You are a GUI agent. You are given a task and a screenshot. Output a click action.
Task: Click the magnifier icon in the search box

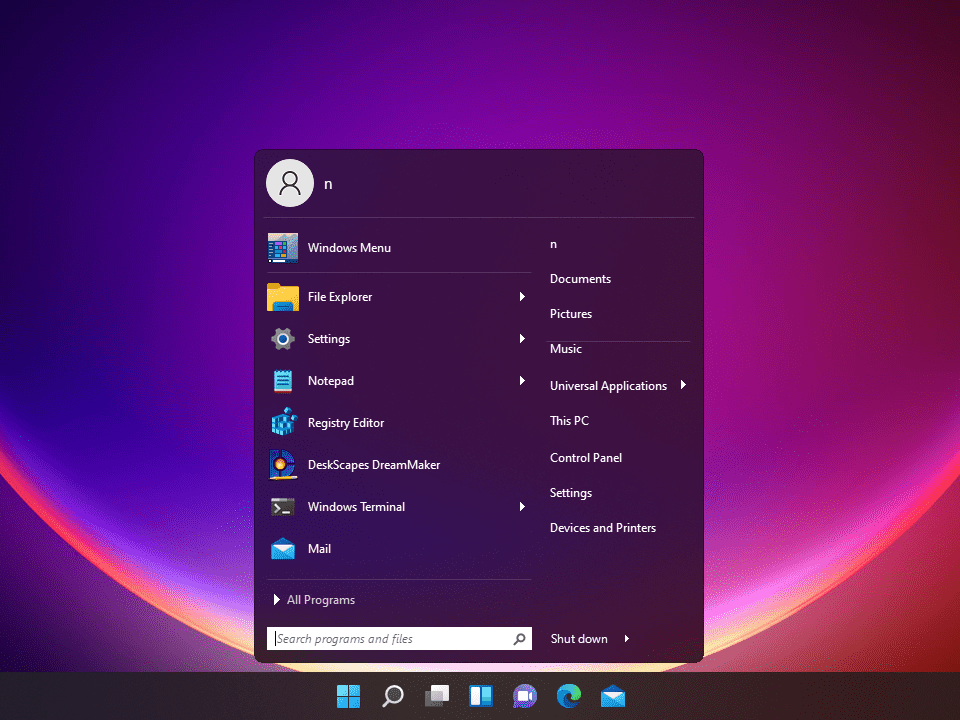[x=519, y=638]
